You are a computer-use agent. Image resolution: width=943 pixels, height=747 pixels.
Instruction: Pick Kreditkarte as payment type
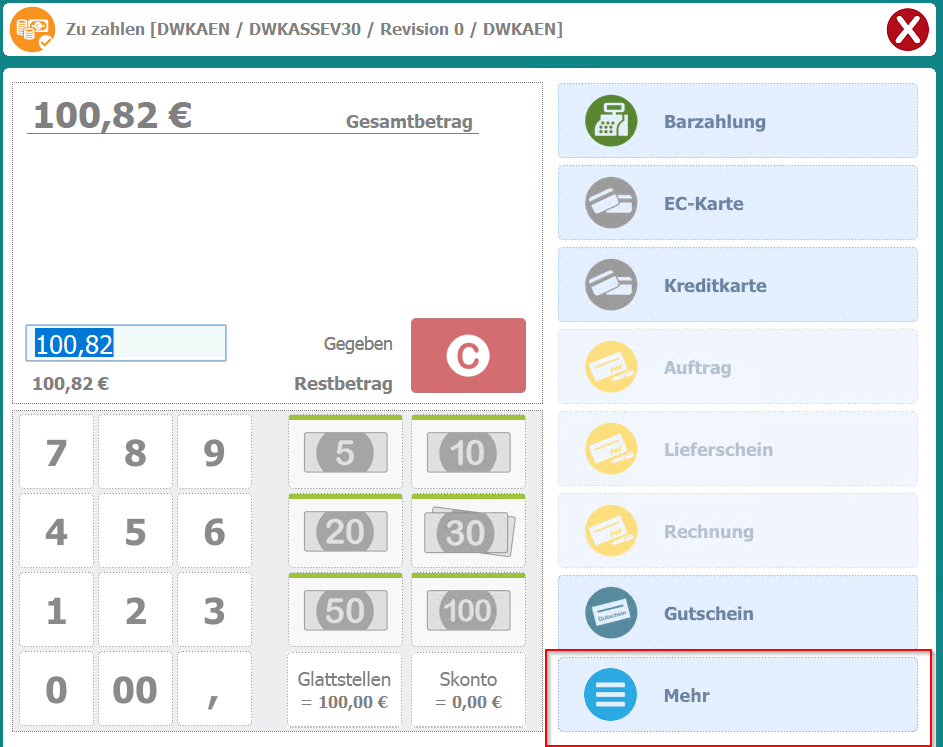(737, 285)
